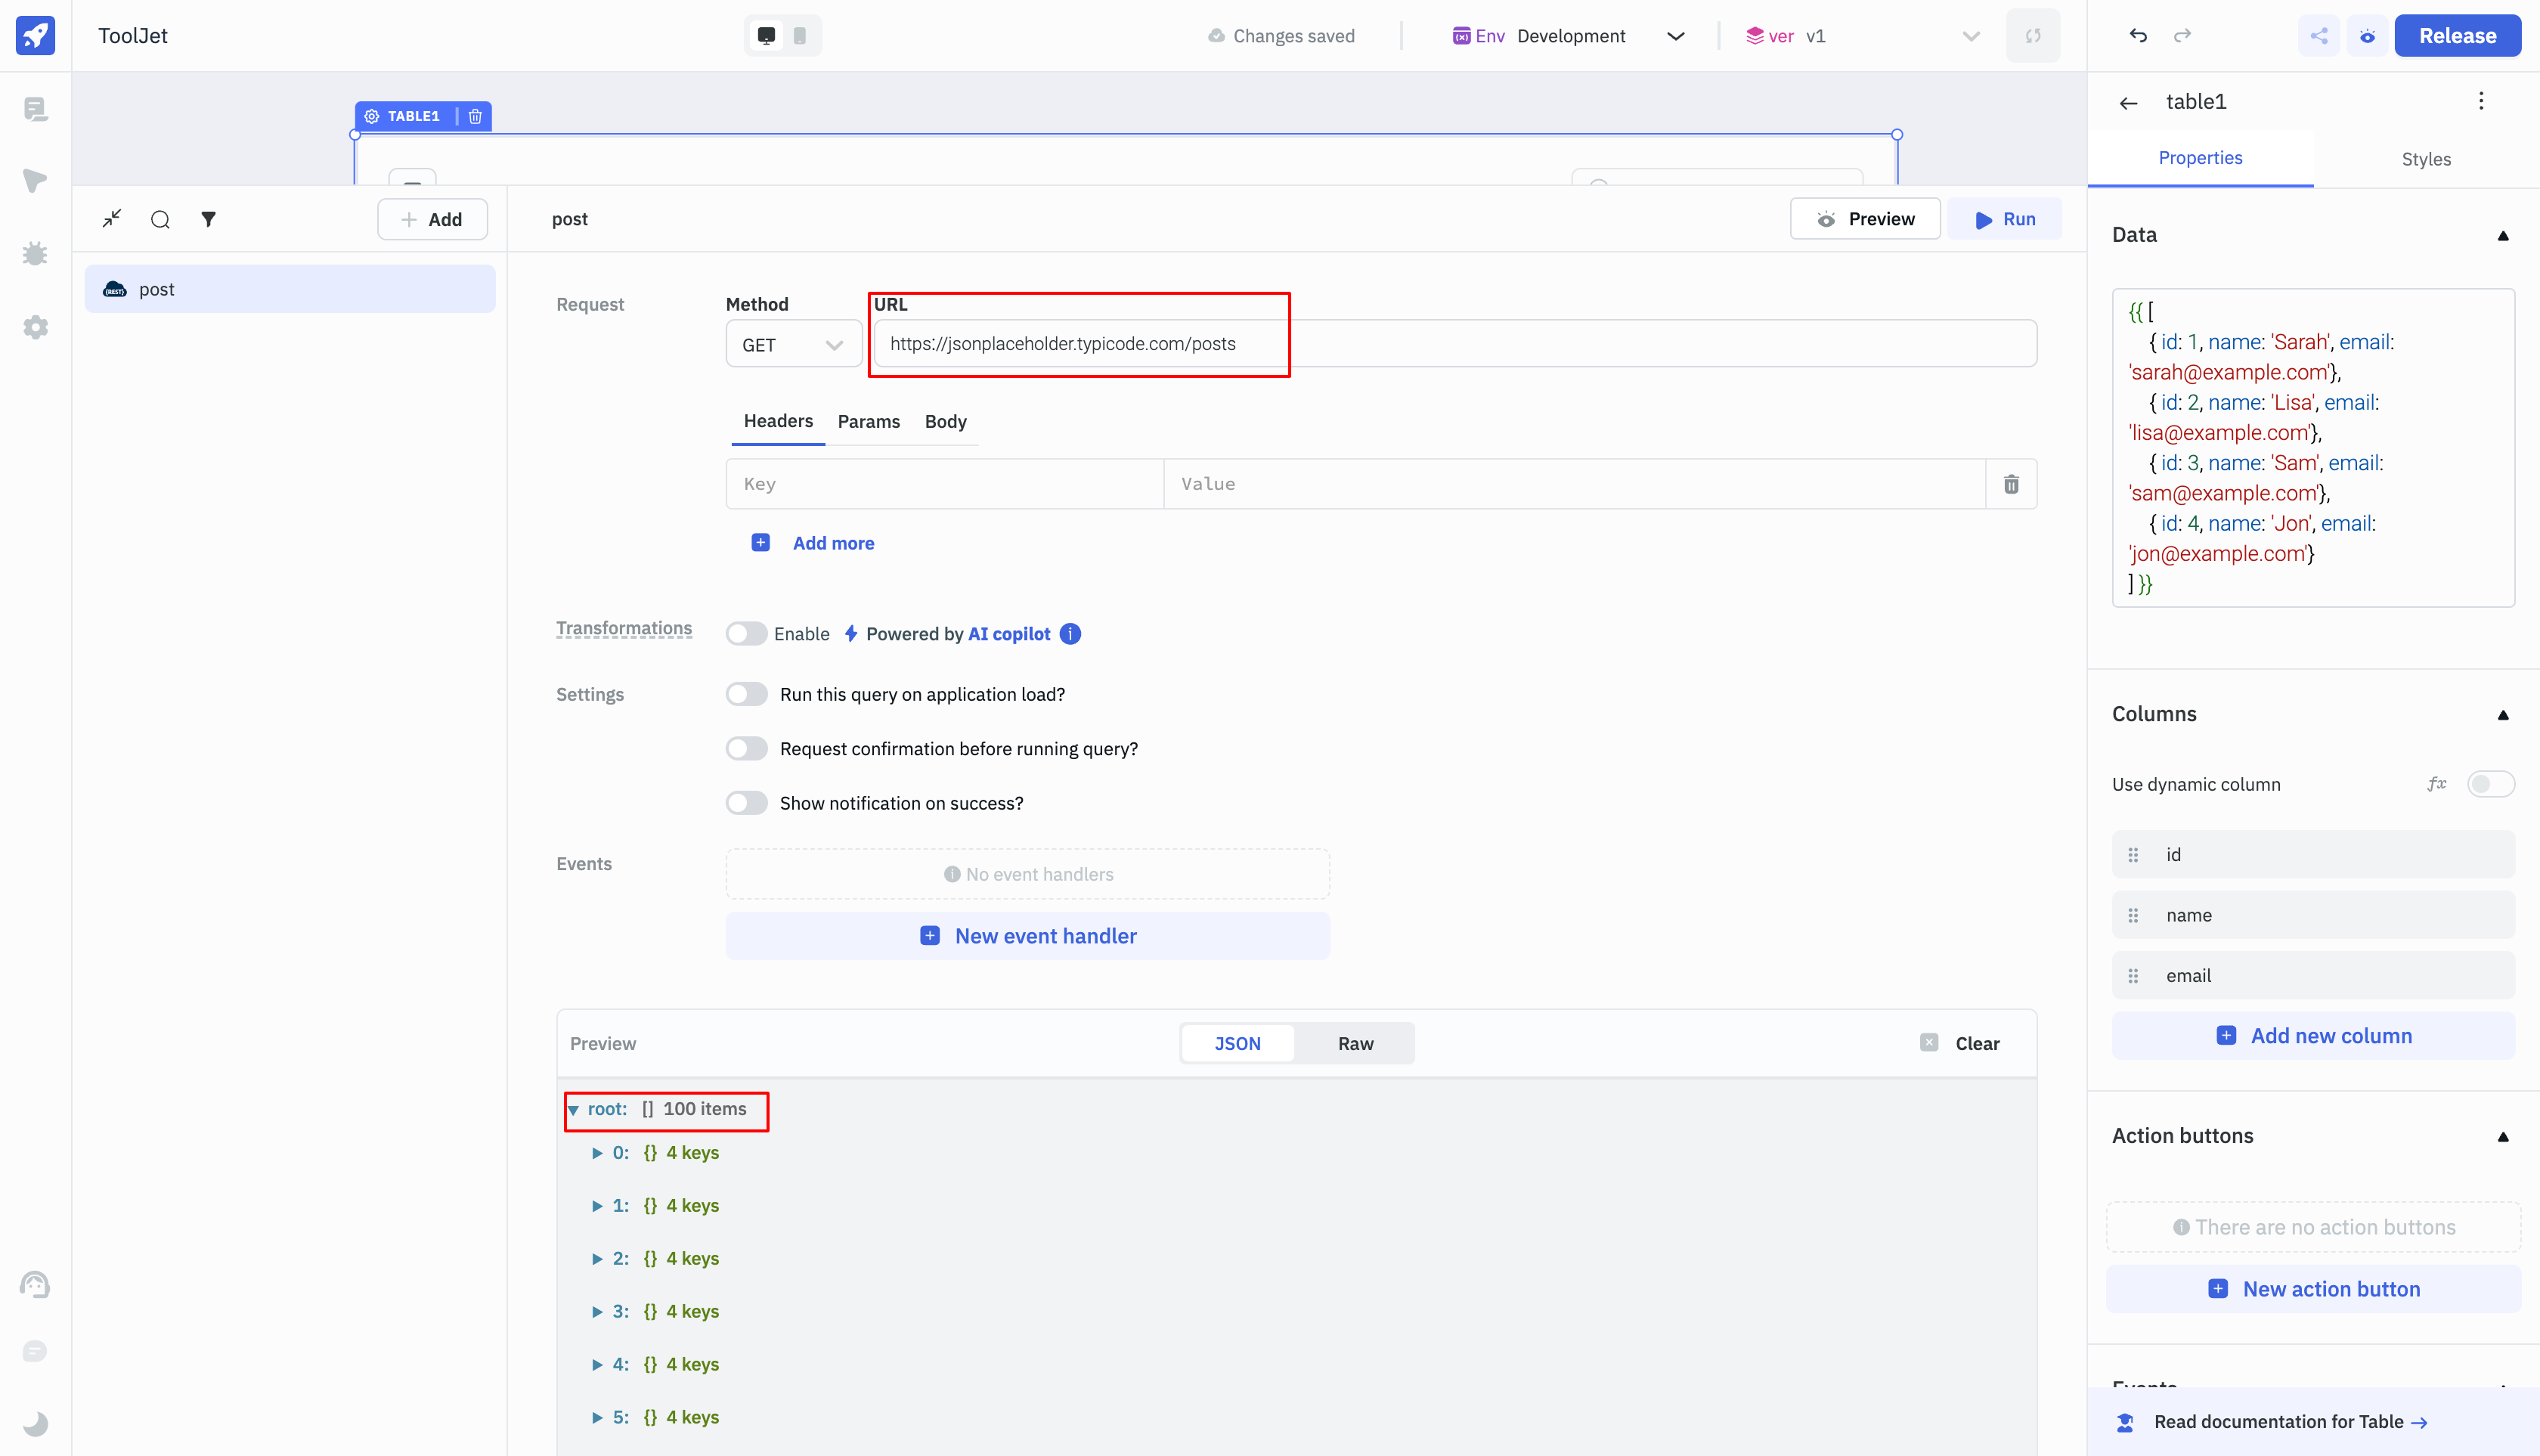Click the URL input field
Viewport: 2540px width, 1456px height.
[x=1448, y=342]
